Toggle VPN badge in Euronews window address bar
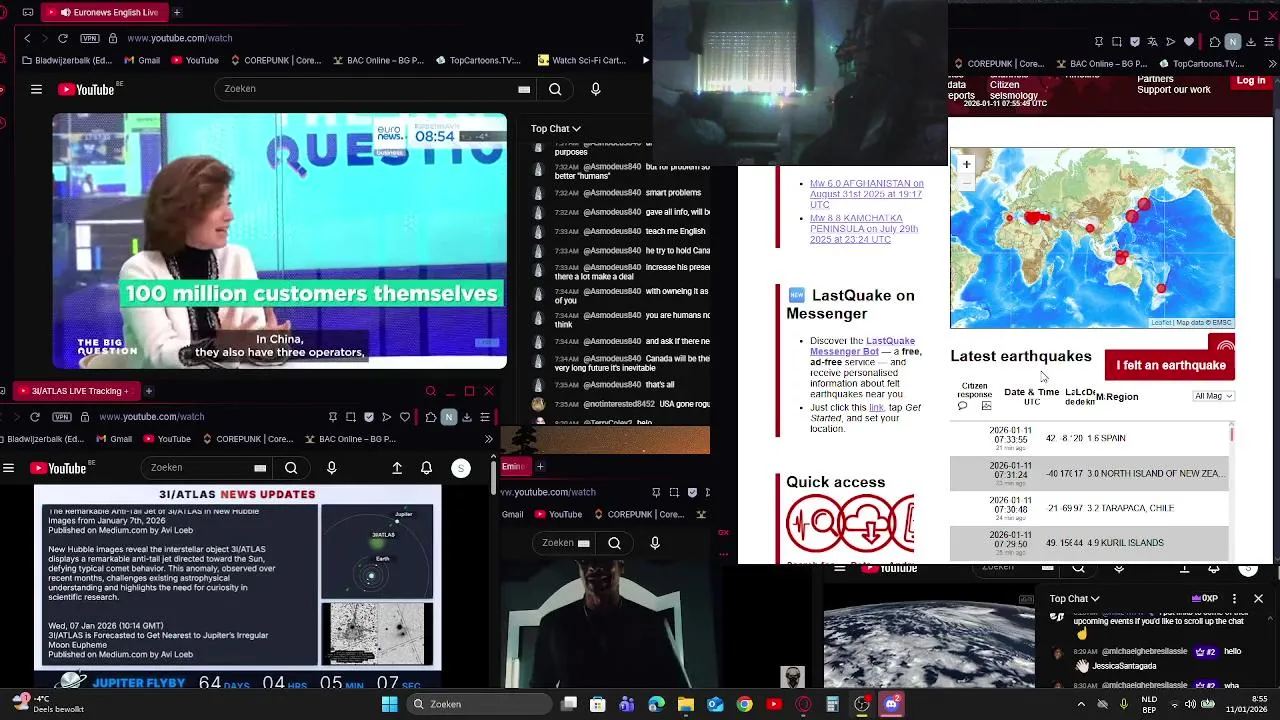1280x720 pixels. point(90,38)
